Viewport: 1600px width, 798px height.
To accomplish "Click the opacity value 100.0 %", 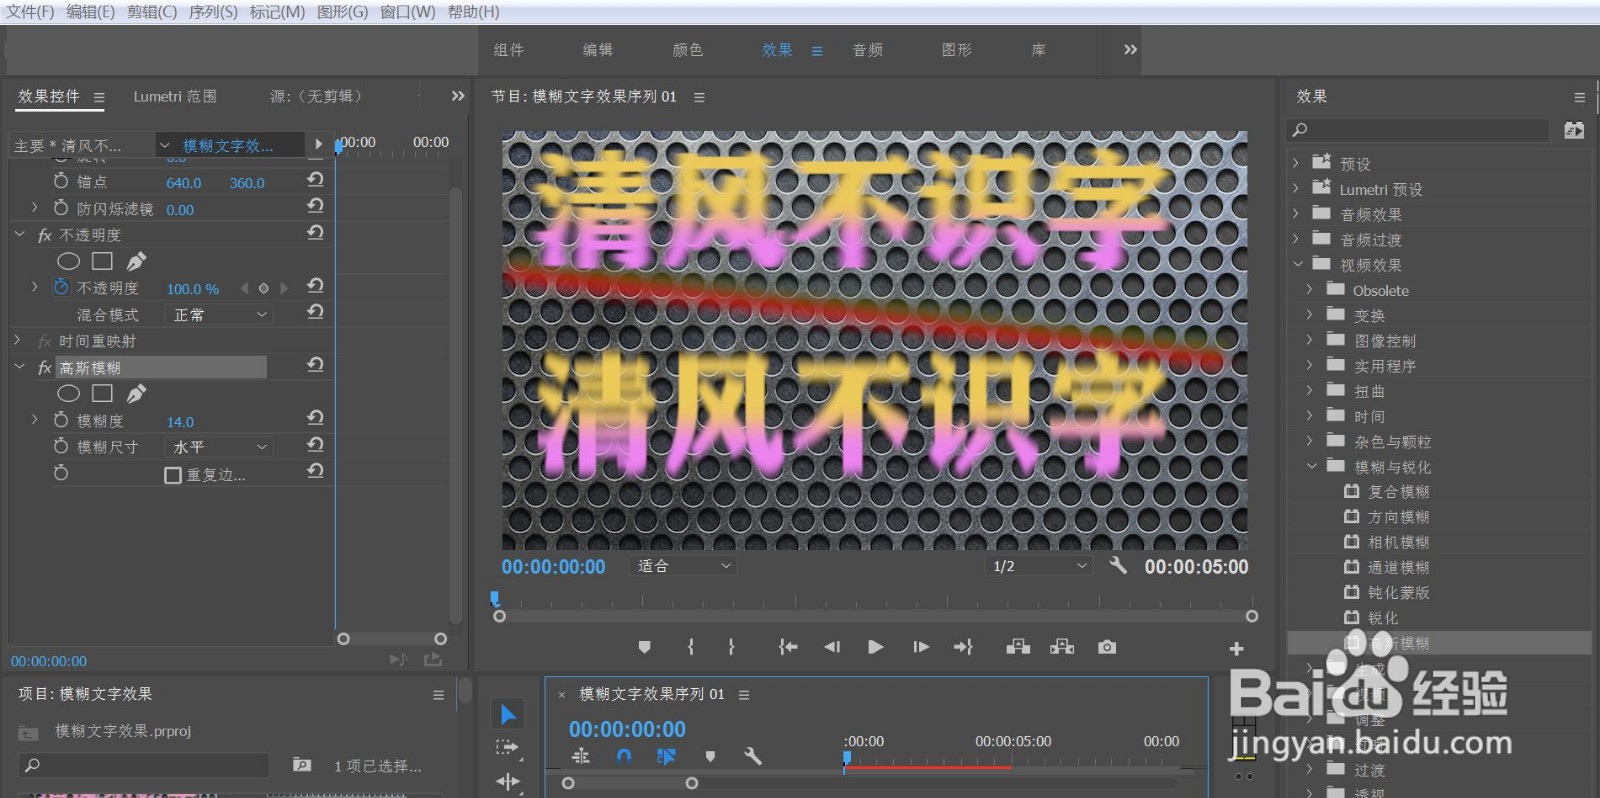I will click(192, 289).
